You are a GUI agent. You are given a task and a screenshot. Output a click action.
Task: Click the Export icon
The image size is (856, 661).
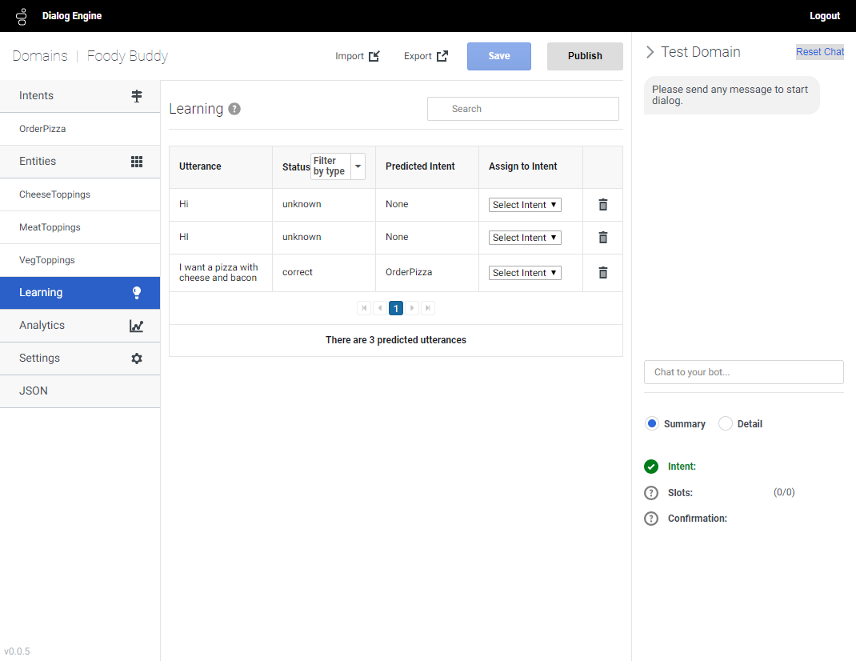(x=442, y=56)
